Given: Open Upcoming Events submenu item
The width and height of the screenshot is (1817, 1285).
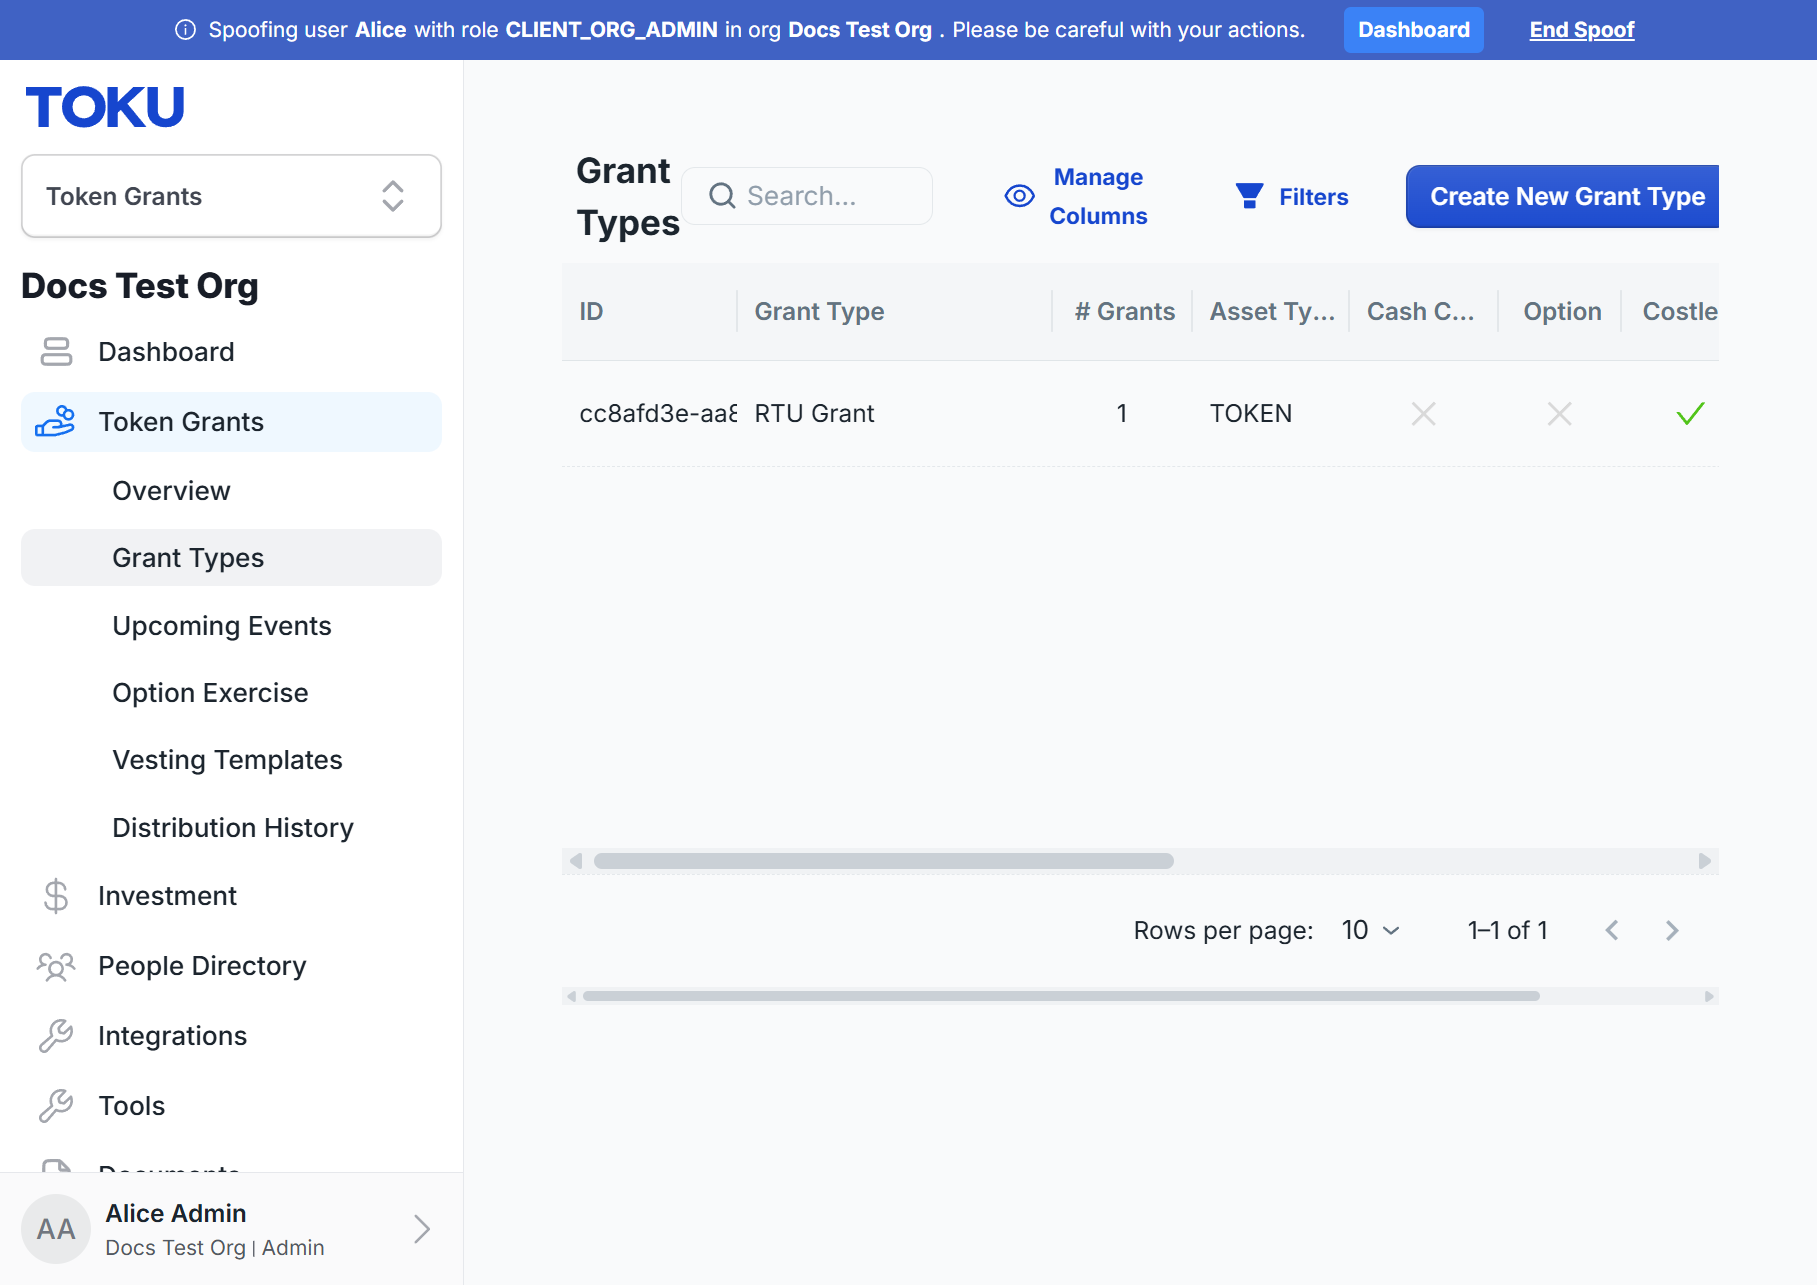Looking at the screenshot, I should tap(231, 626).
